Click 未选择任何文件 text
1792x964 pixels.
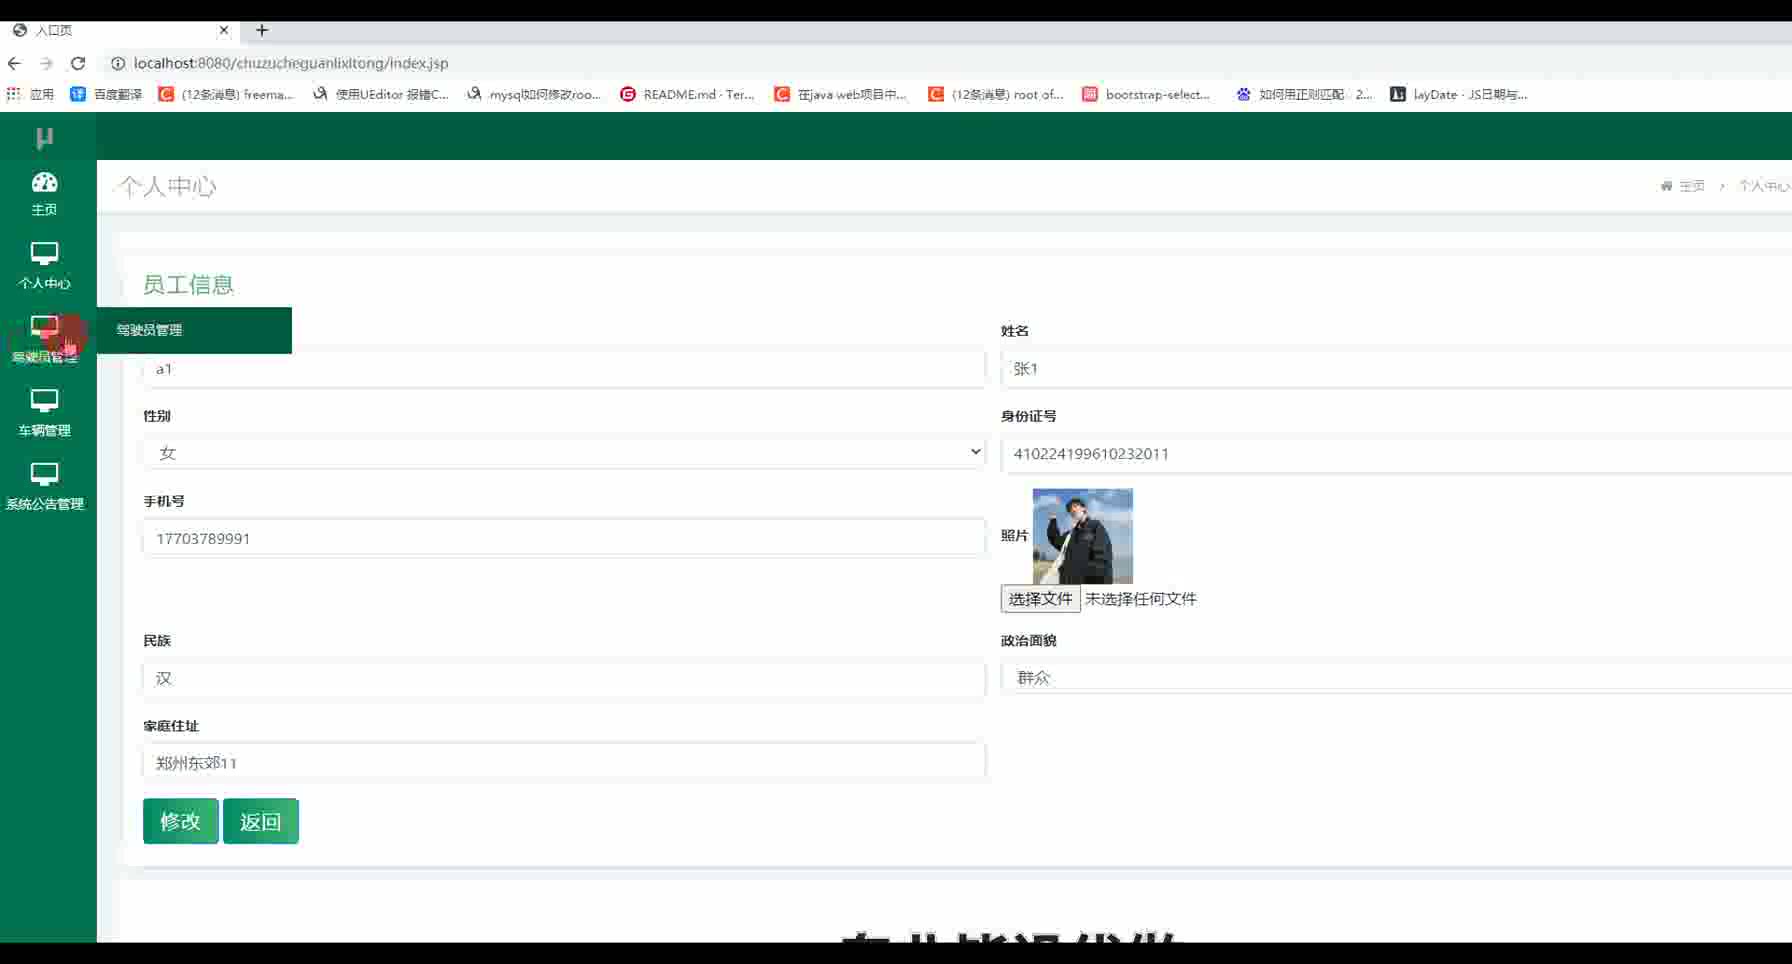tap(1140, 599)
